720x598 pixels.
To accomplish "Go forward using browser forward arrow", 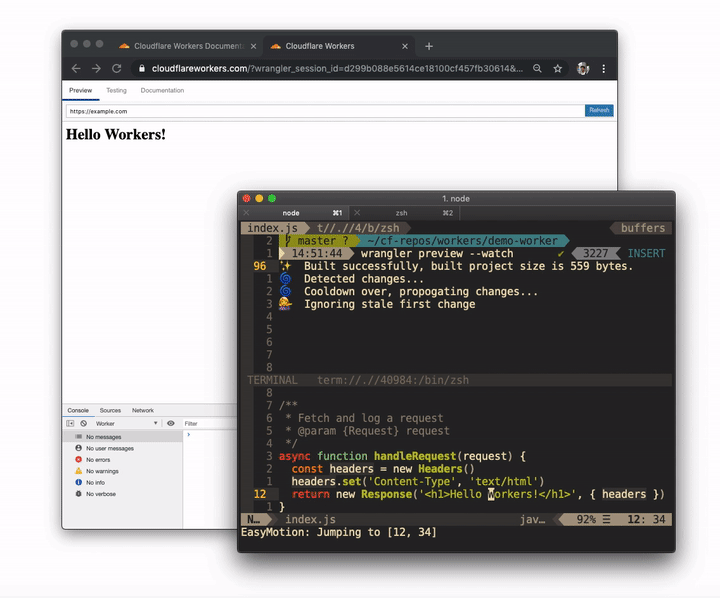I will [96, 68].
